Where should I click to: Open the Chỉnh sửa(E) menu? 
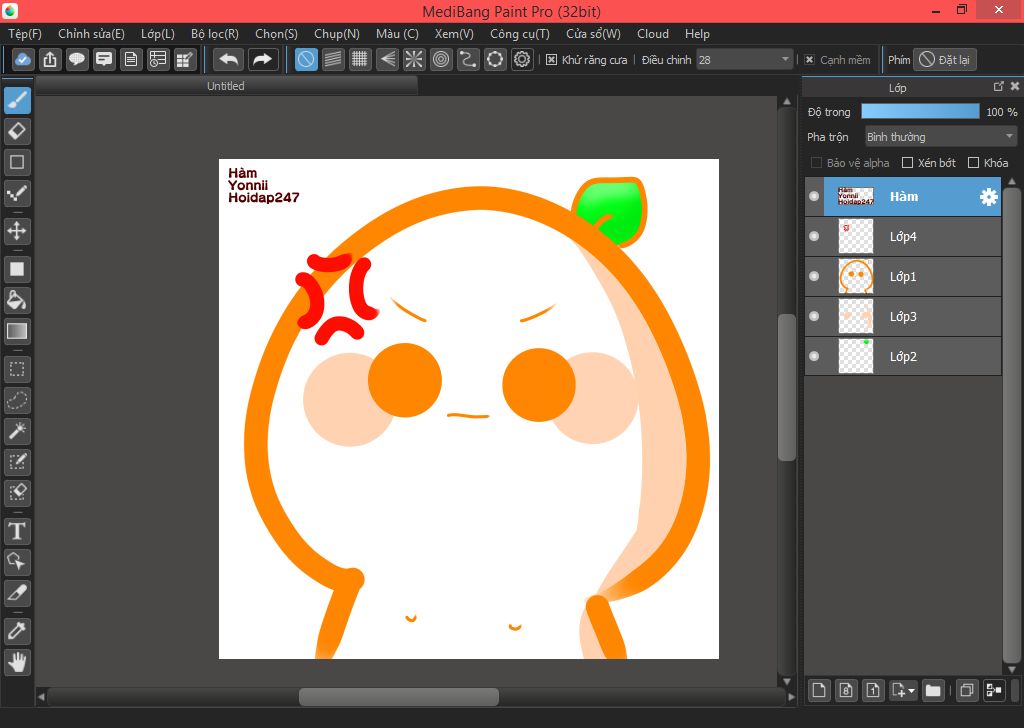click(91, 34)
